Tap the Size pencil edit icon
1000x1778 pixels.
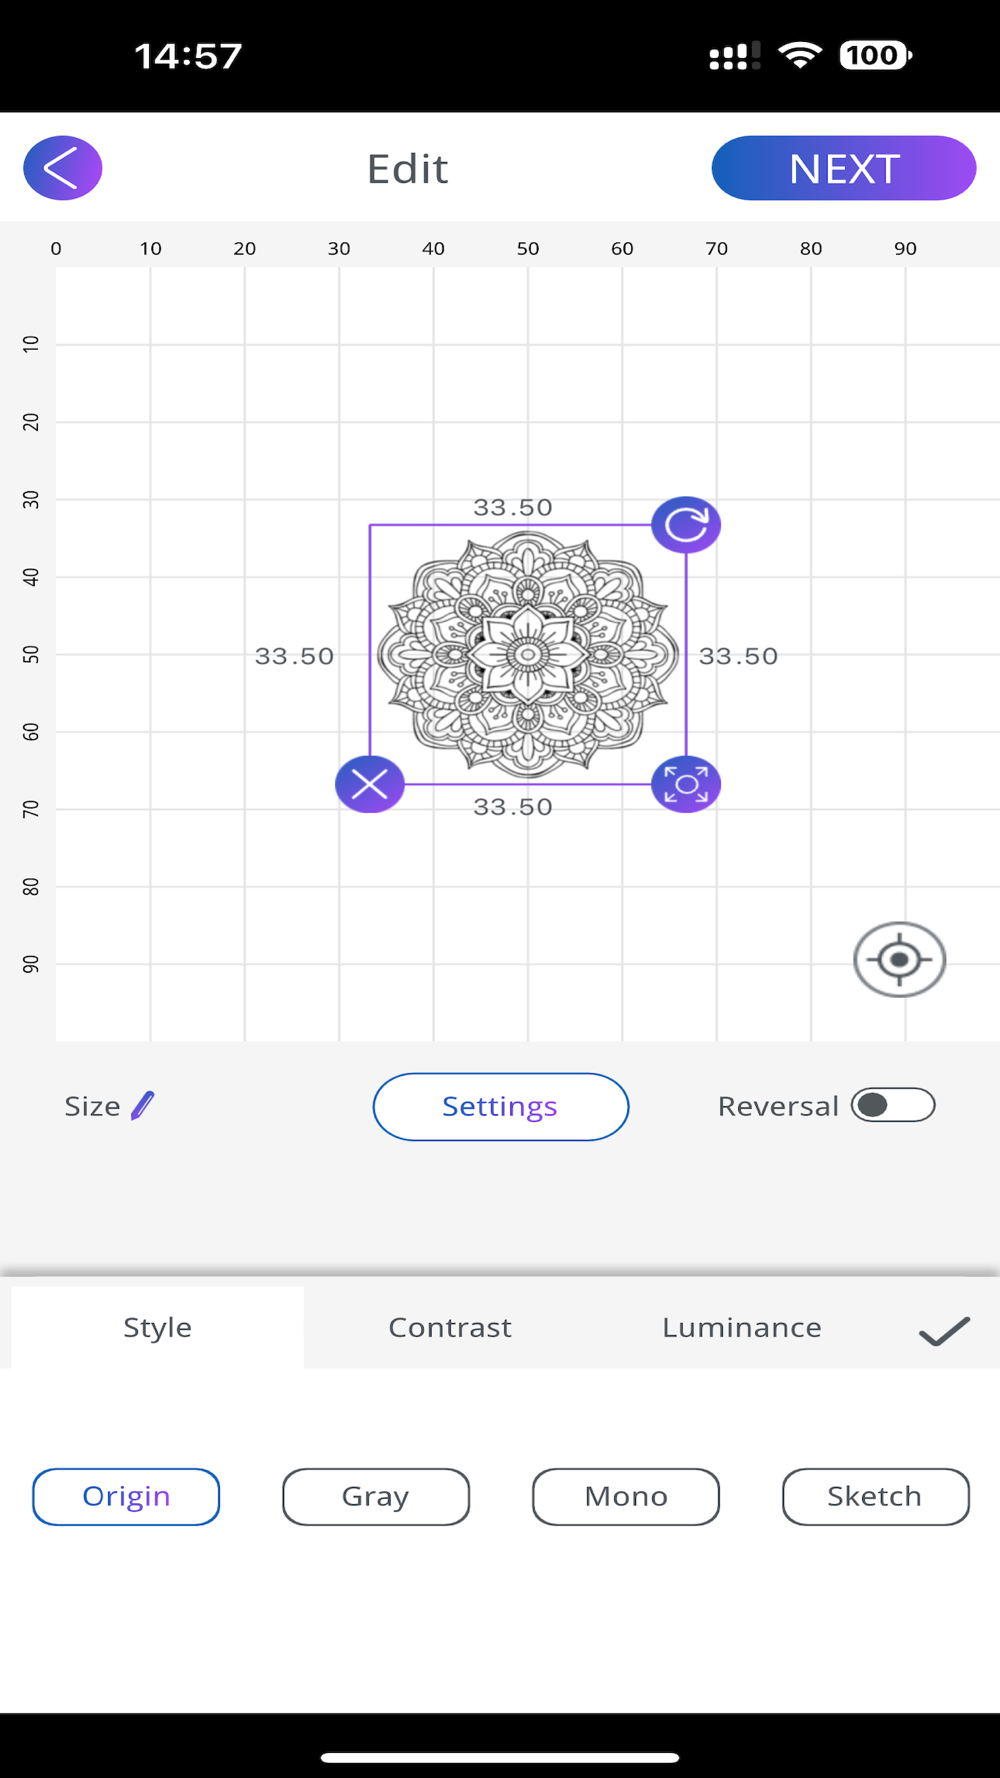click(x=143, y=1106)
